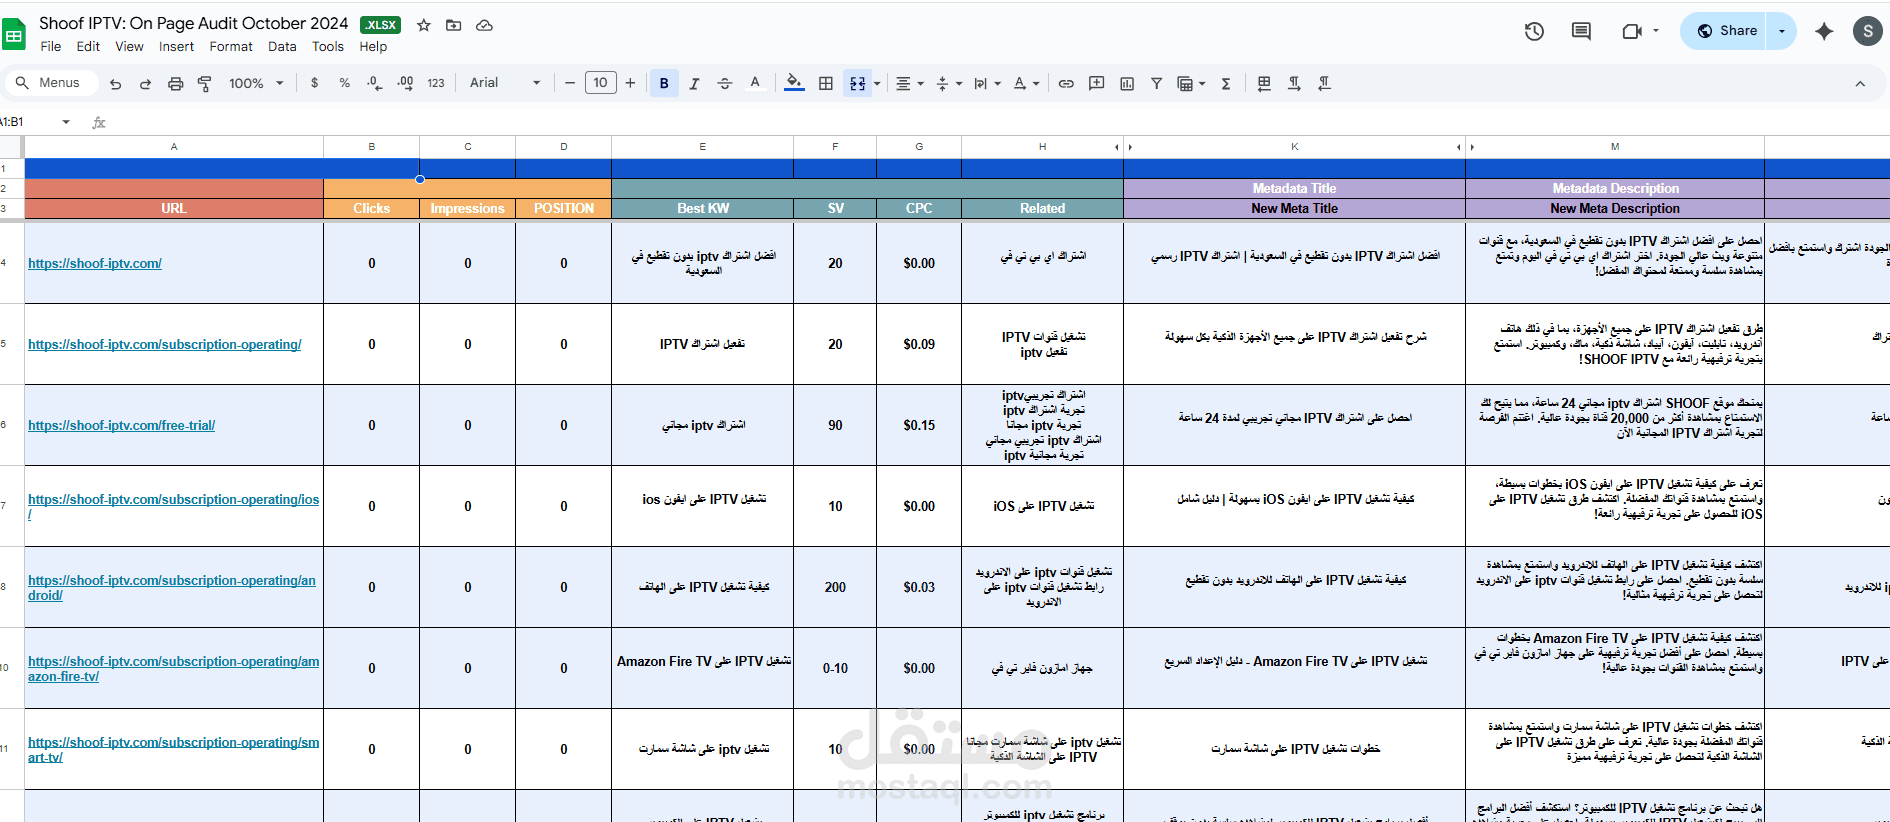Toggle Merge cells button

tap(858, 83)
